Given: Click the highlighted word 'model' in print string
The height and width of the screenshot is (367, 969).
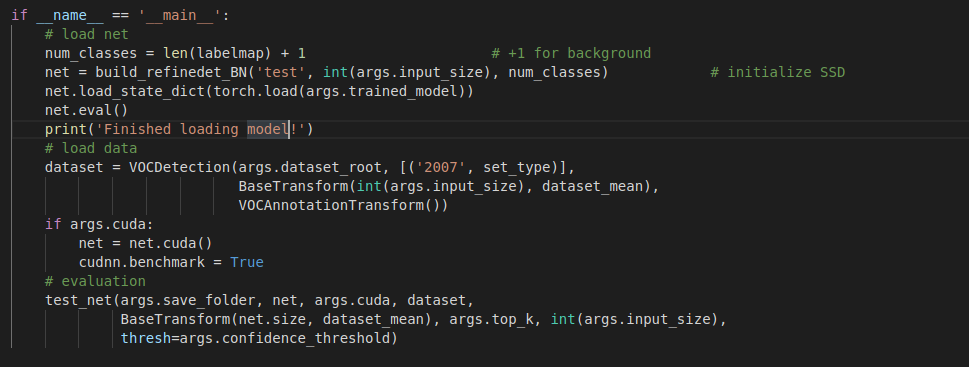Looking at the screenshot, I should [268, 129].
